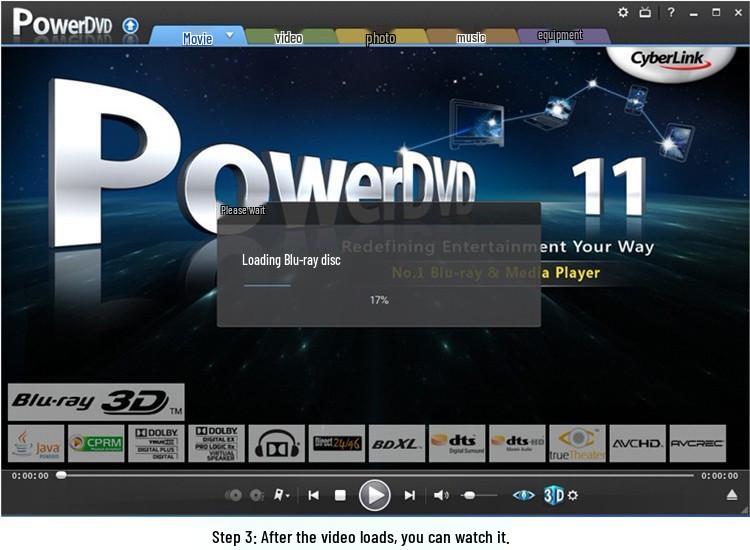750x550 pixels.
Task: Click the rotate-left disc icon
Action: (x=233, y=495)
